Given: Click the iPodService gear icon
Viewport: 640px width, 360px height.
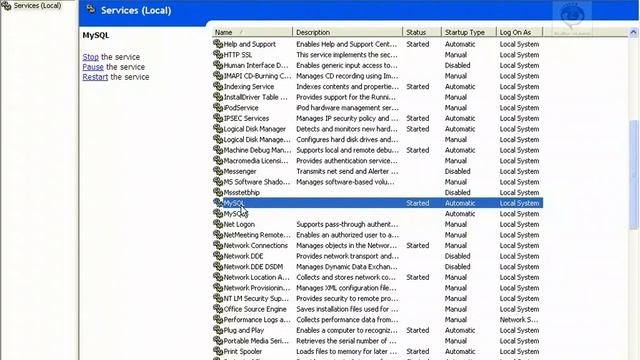Looking at the screenshot, I should (218, 107).
